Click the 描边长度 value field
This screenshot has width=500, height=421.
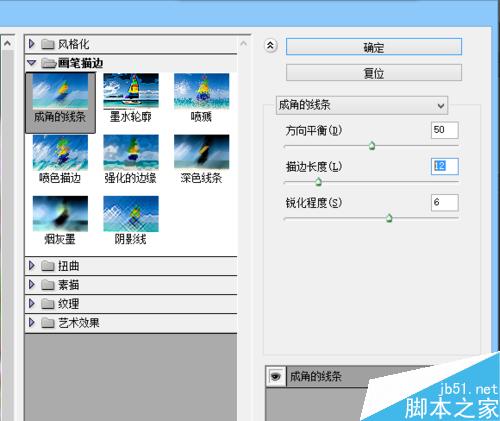click(445, 166)
